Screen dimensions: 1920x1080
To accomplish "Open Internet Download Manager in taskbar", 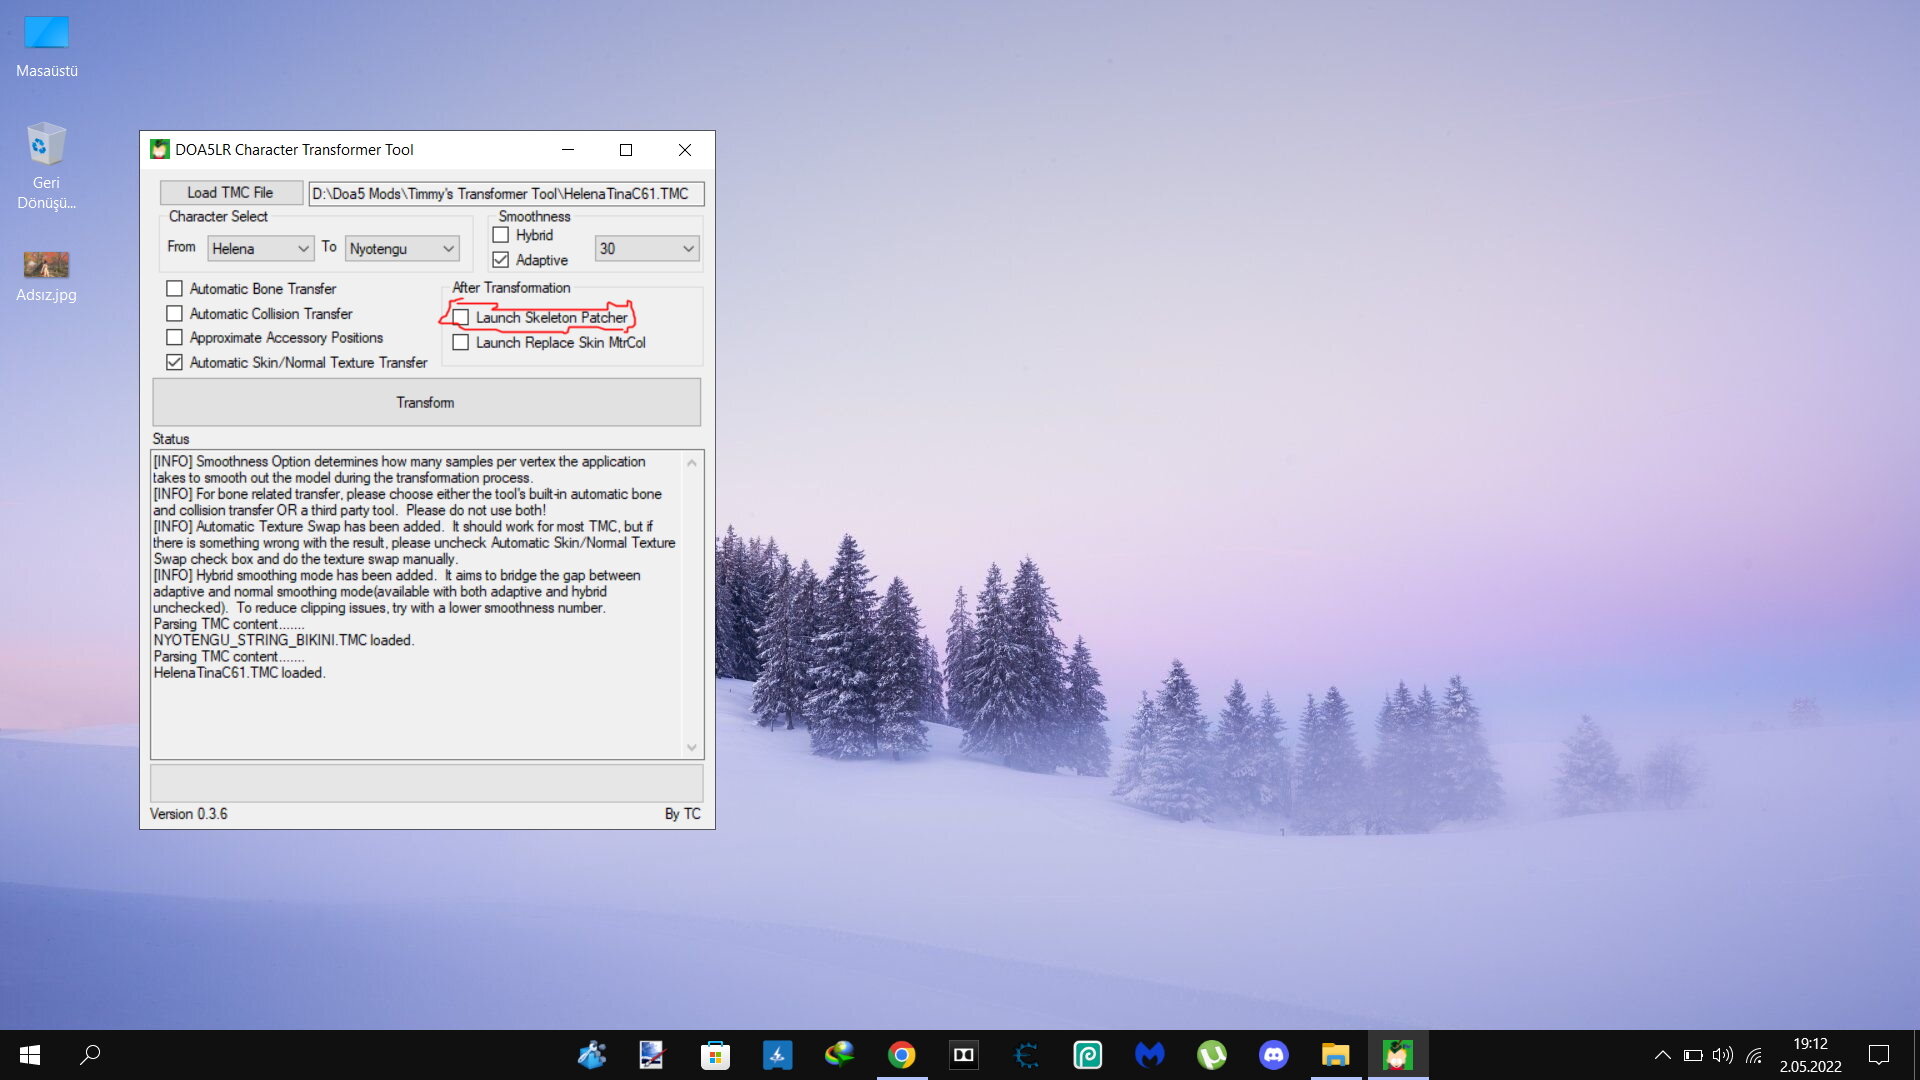I will (839, 1055).
